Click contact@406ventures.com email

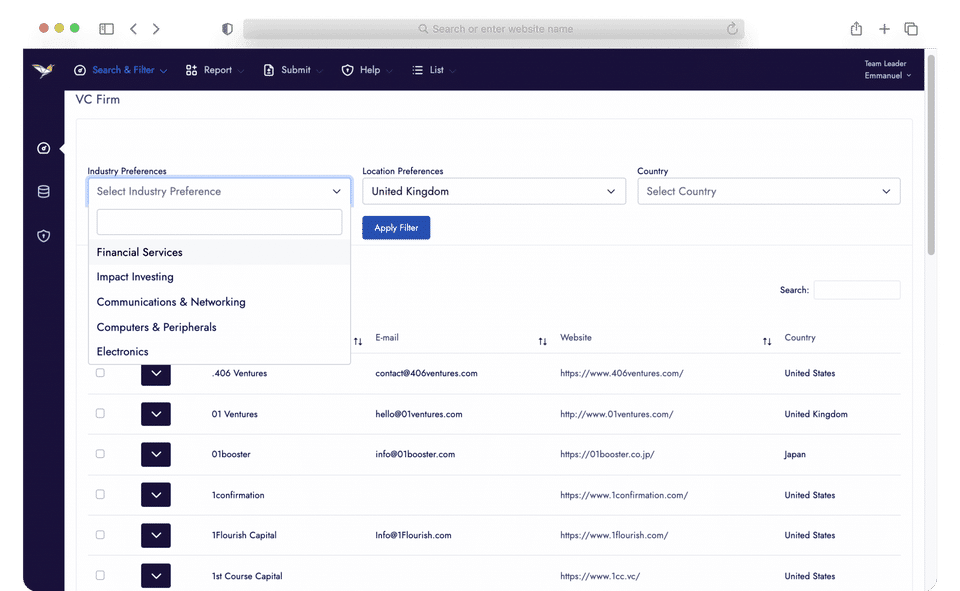(426, 373)
